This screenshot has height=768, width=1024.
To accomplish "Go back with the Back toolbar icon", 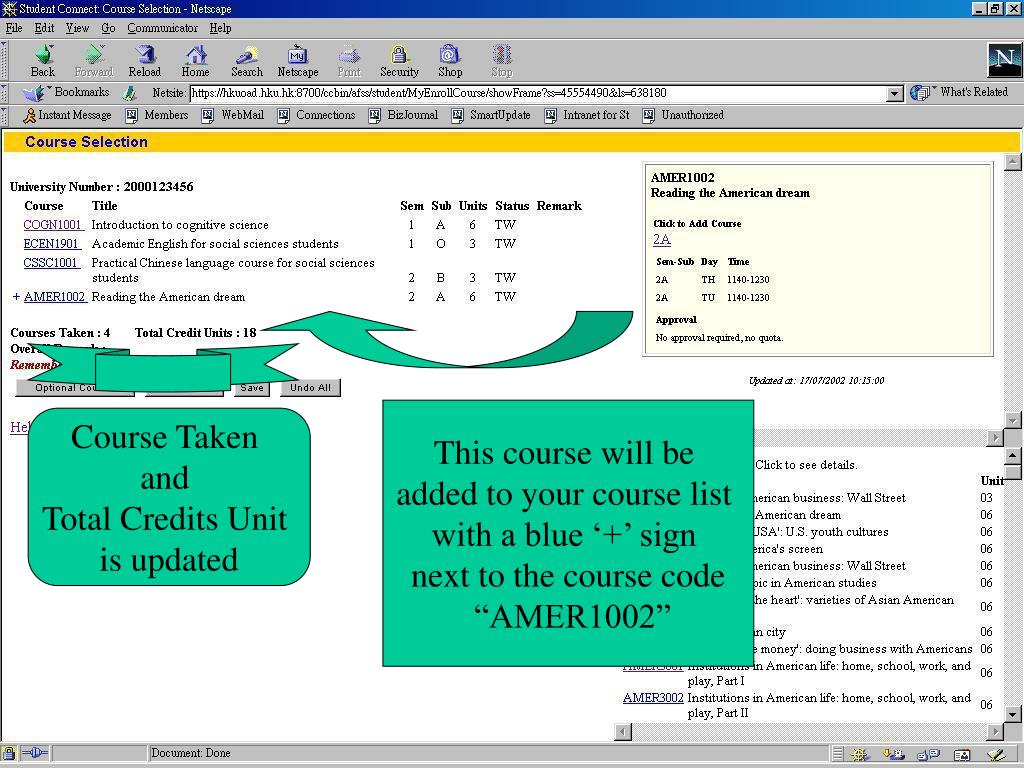I will (42, 61).
